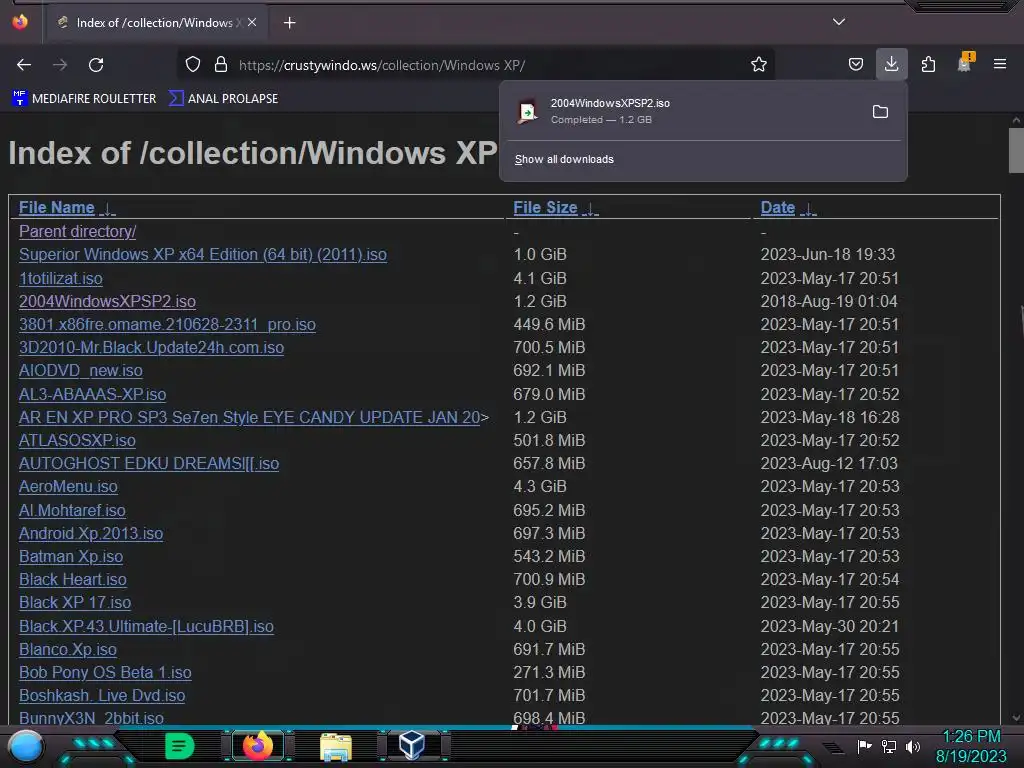
Task: Download AR EN XP PRO SP3 Se7en Style iso
Action: point(249,417)
